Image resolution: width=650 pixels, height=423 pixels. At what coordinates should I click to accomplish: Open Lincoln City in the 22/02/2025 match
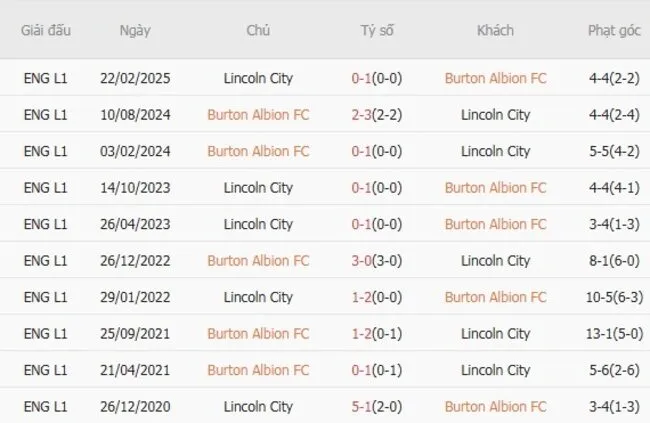click(258, 78)
